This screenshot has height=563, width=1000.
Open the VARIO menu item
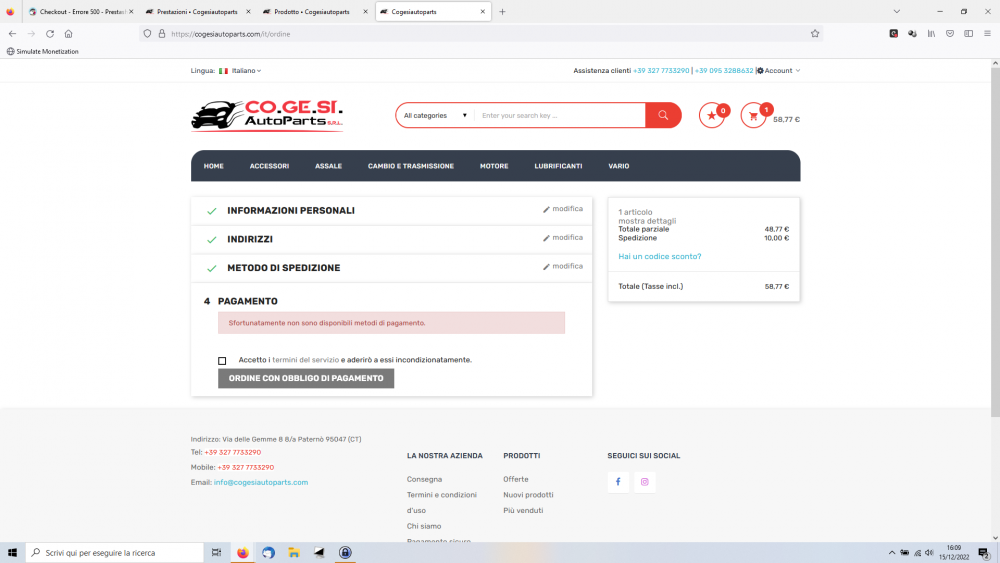tap(619, 166)
